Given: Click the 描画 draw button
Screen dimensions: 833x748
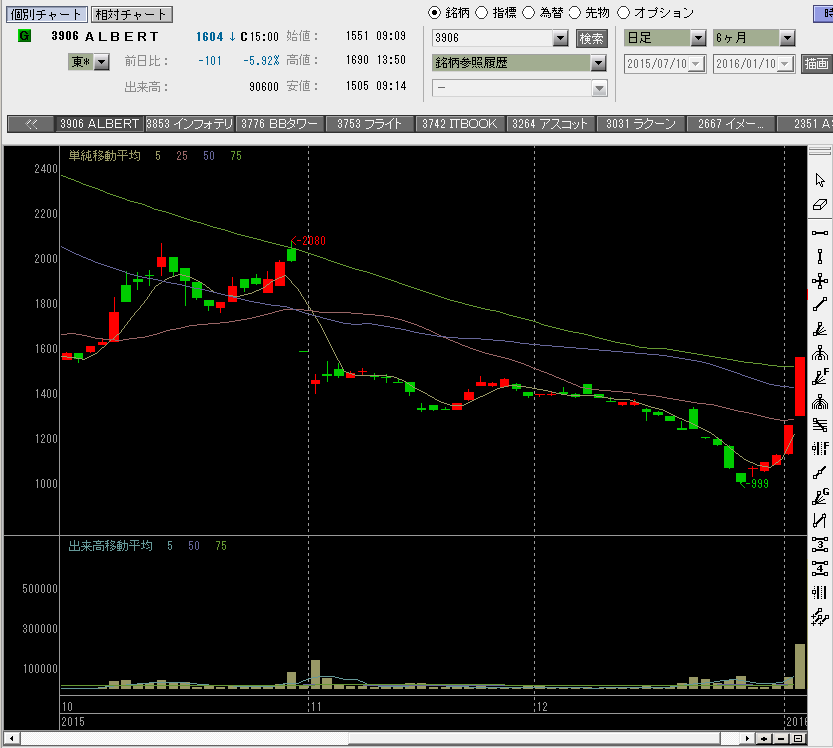Looking at the screenshot, I should click(817, 64).
